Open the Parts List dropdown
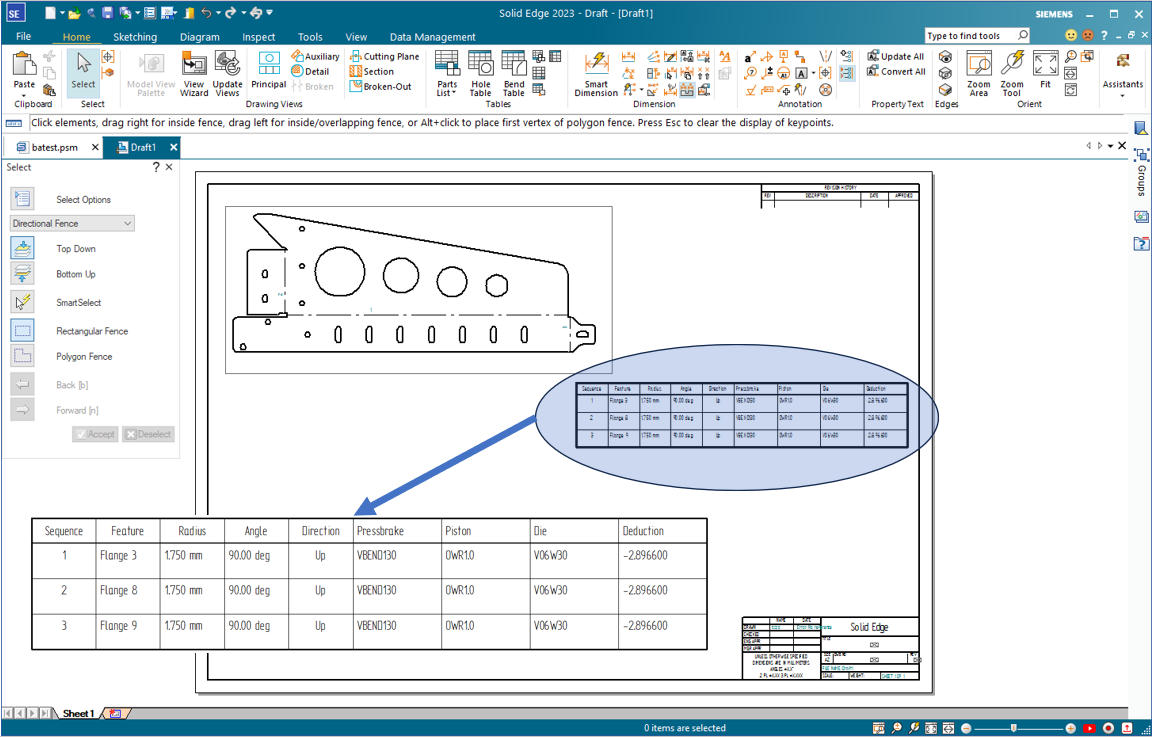1152x737 pixels. click(x=446, y=68)
